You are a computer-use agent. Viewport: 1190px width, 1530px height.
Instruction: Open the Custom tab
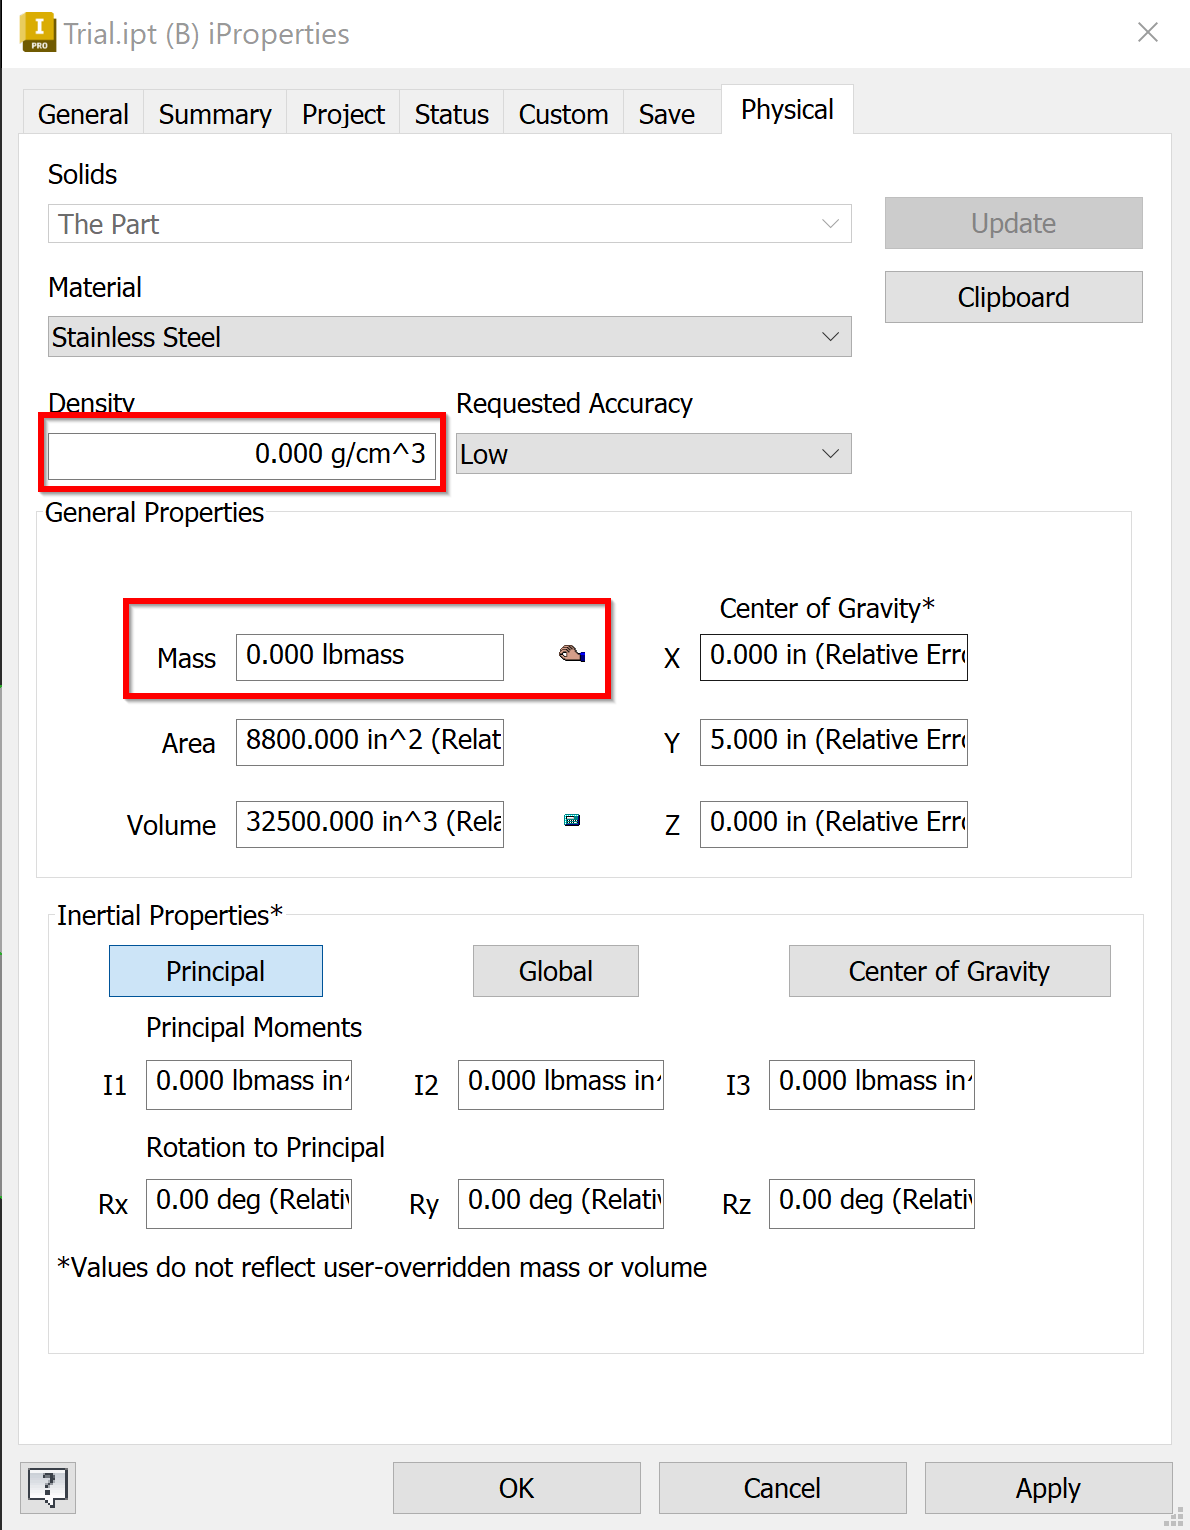click(x=563, y=114)
